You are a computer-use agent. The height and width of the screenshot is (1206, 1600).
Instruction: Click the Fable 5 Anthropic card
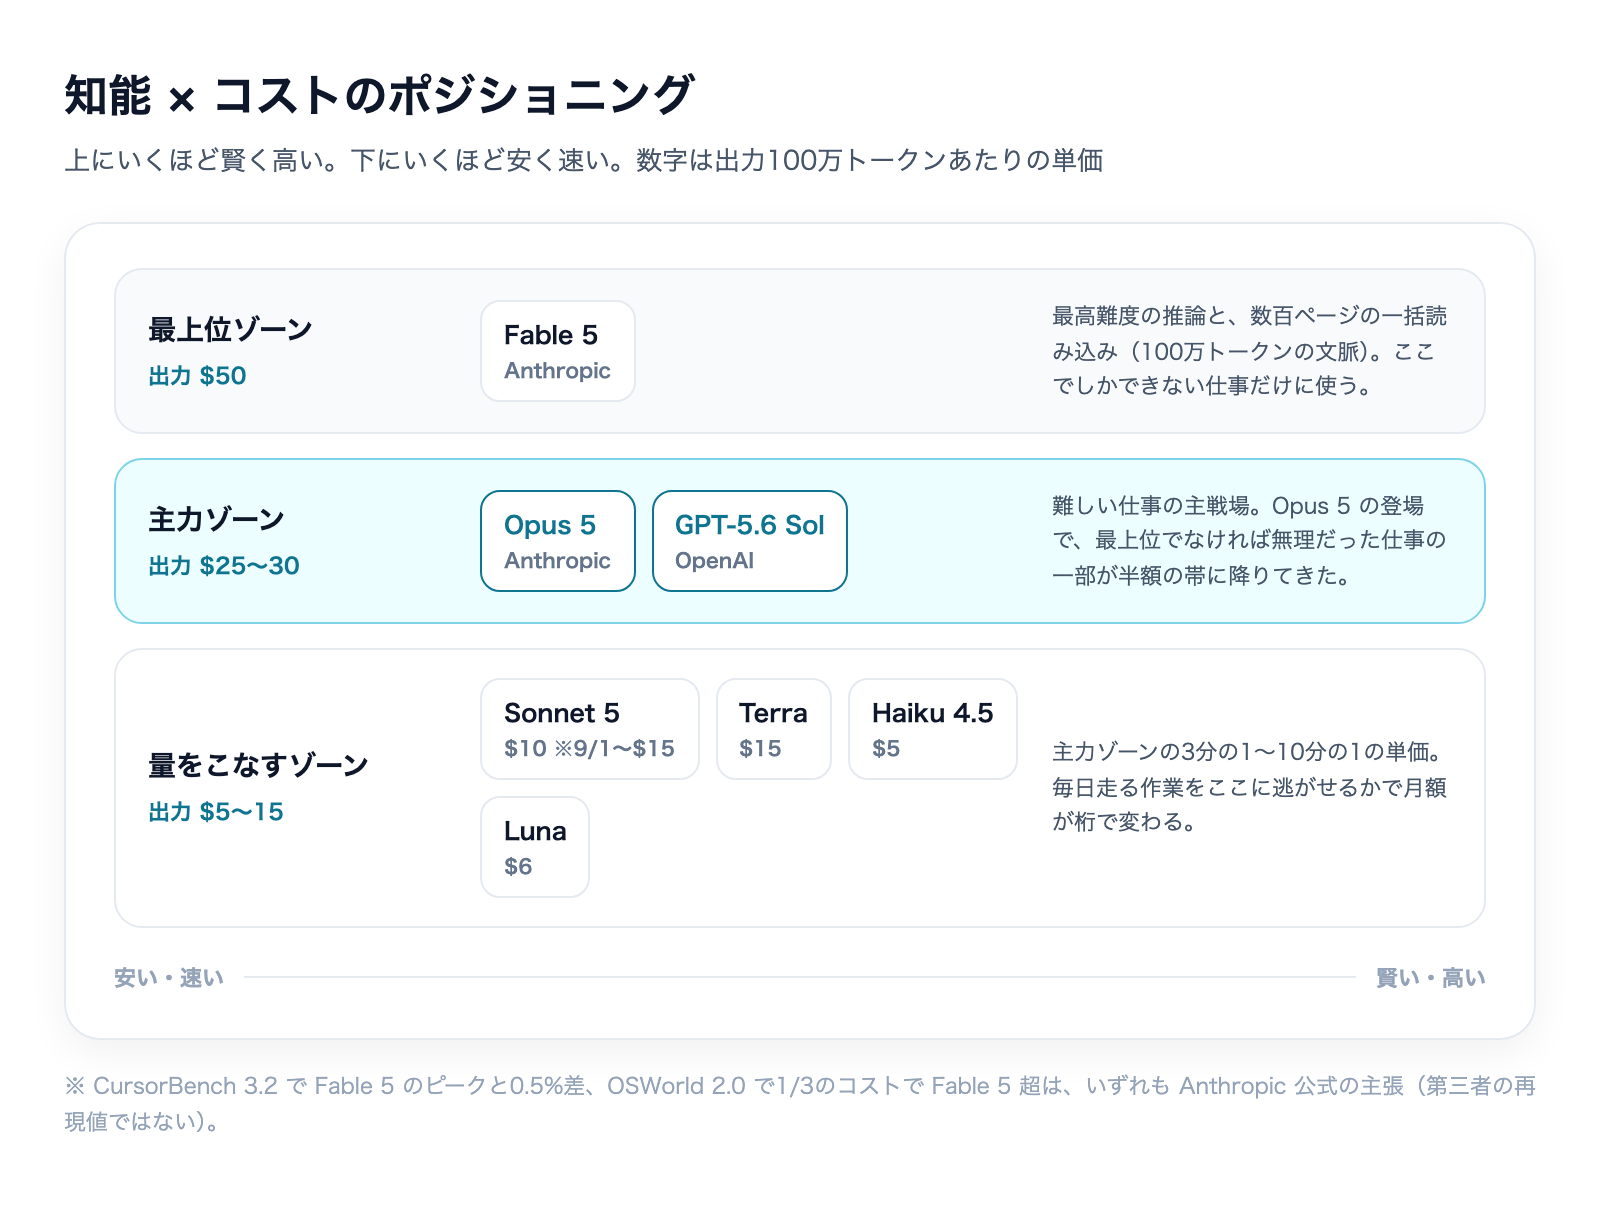pos(558,351)
